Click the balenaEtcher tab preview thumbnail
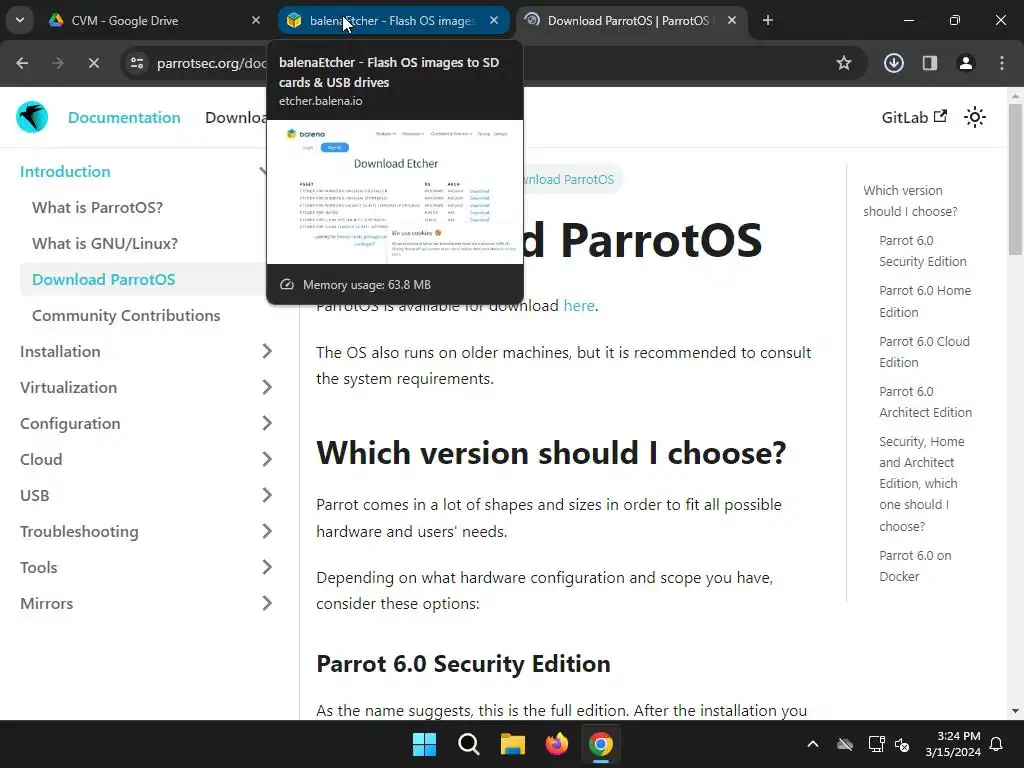This screenshot has width=1024, height=768. [395, 192]
